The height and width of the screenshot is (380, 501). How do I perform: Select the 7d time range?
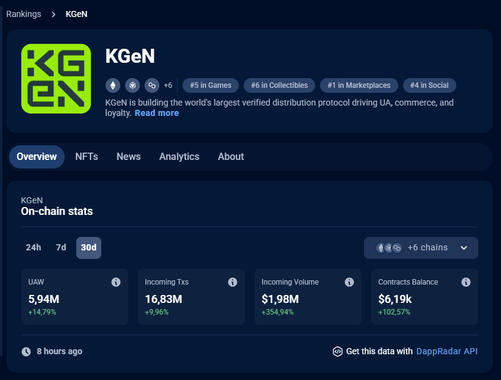tap(61, 247)
